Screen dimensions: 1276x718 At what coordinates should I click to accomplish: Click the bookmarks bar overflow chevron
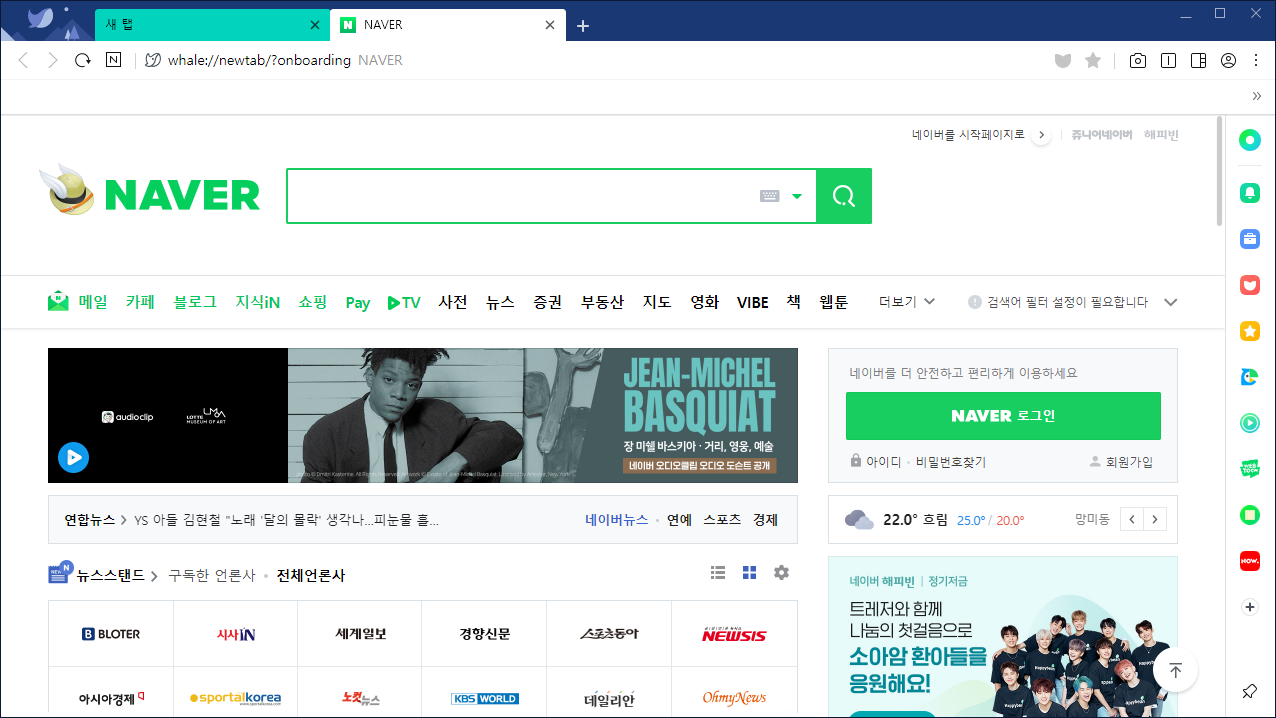1256,97
